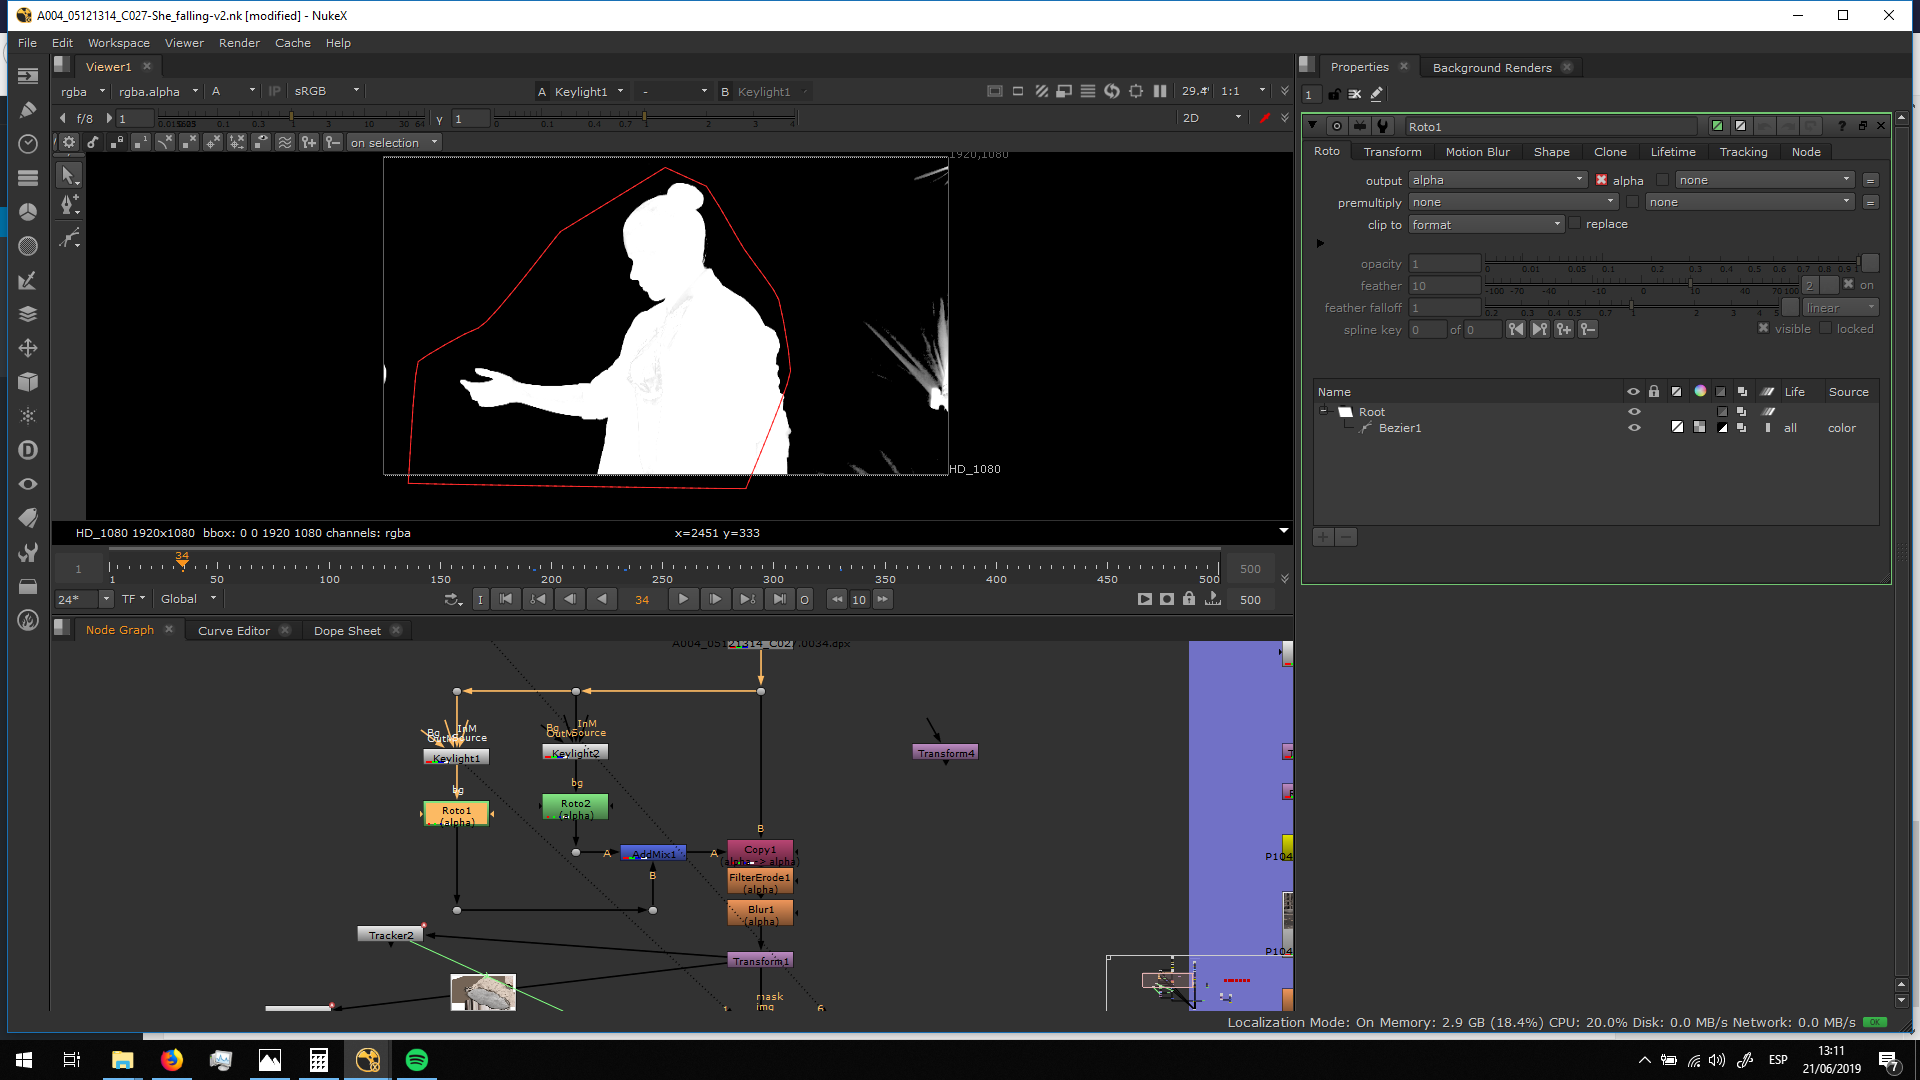Viewport: 1920px width, 1080px height.
Task: Select the Transform4 node
Action: point(945,753)
